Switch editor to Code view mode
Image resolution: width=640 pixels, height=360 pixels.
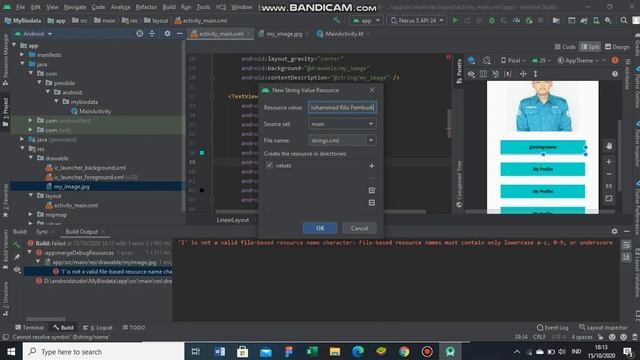tap(565, 47)
